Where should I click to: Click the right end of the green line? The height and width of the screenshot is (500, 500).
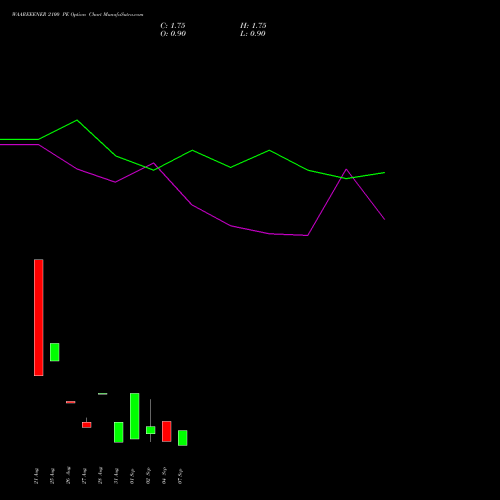pos(385,173)
